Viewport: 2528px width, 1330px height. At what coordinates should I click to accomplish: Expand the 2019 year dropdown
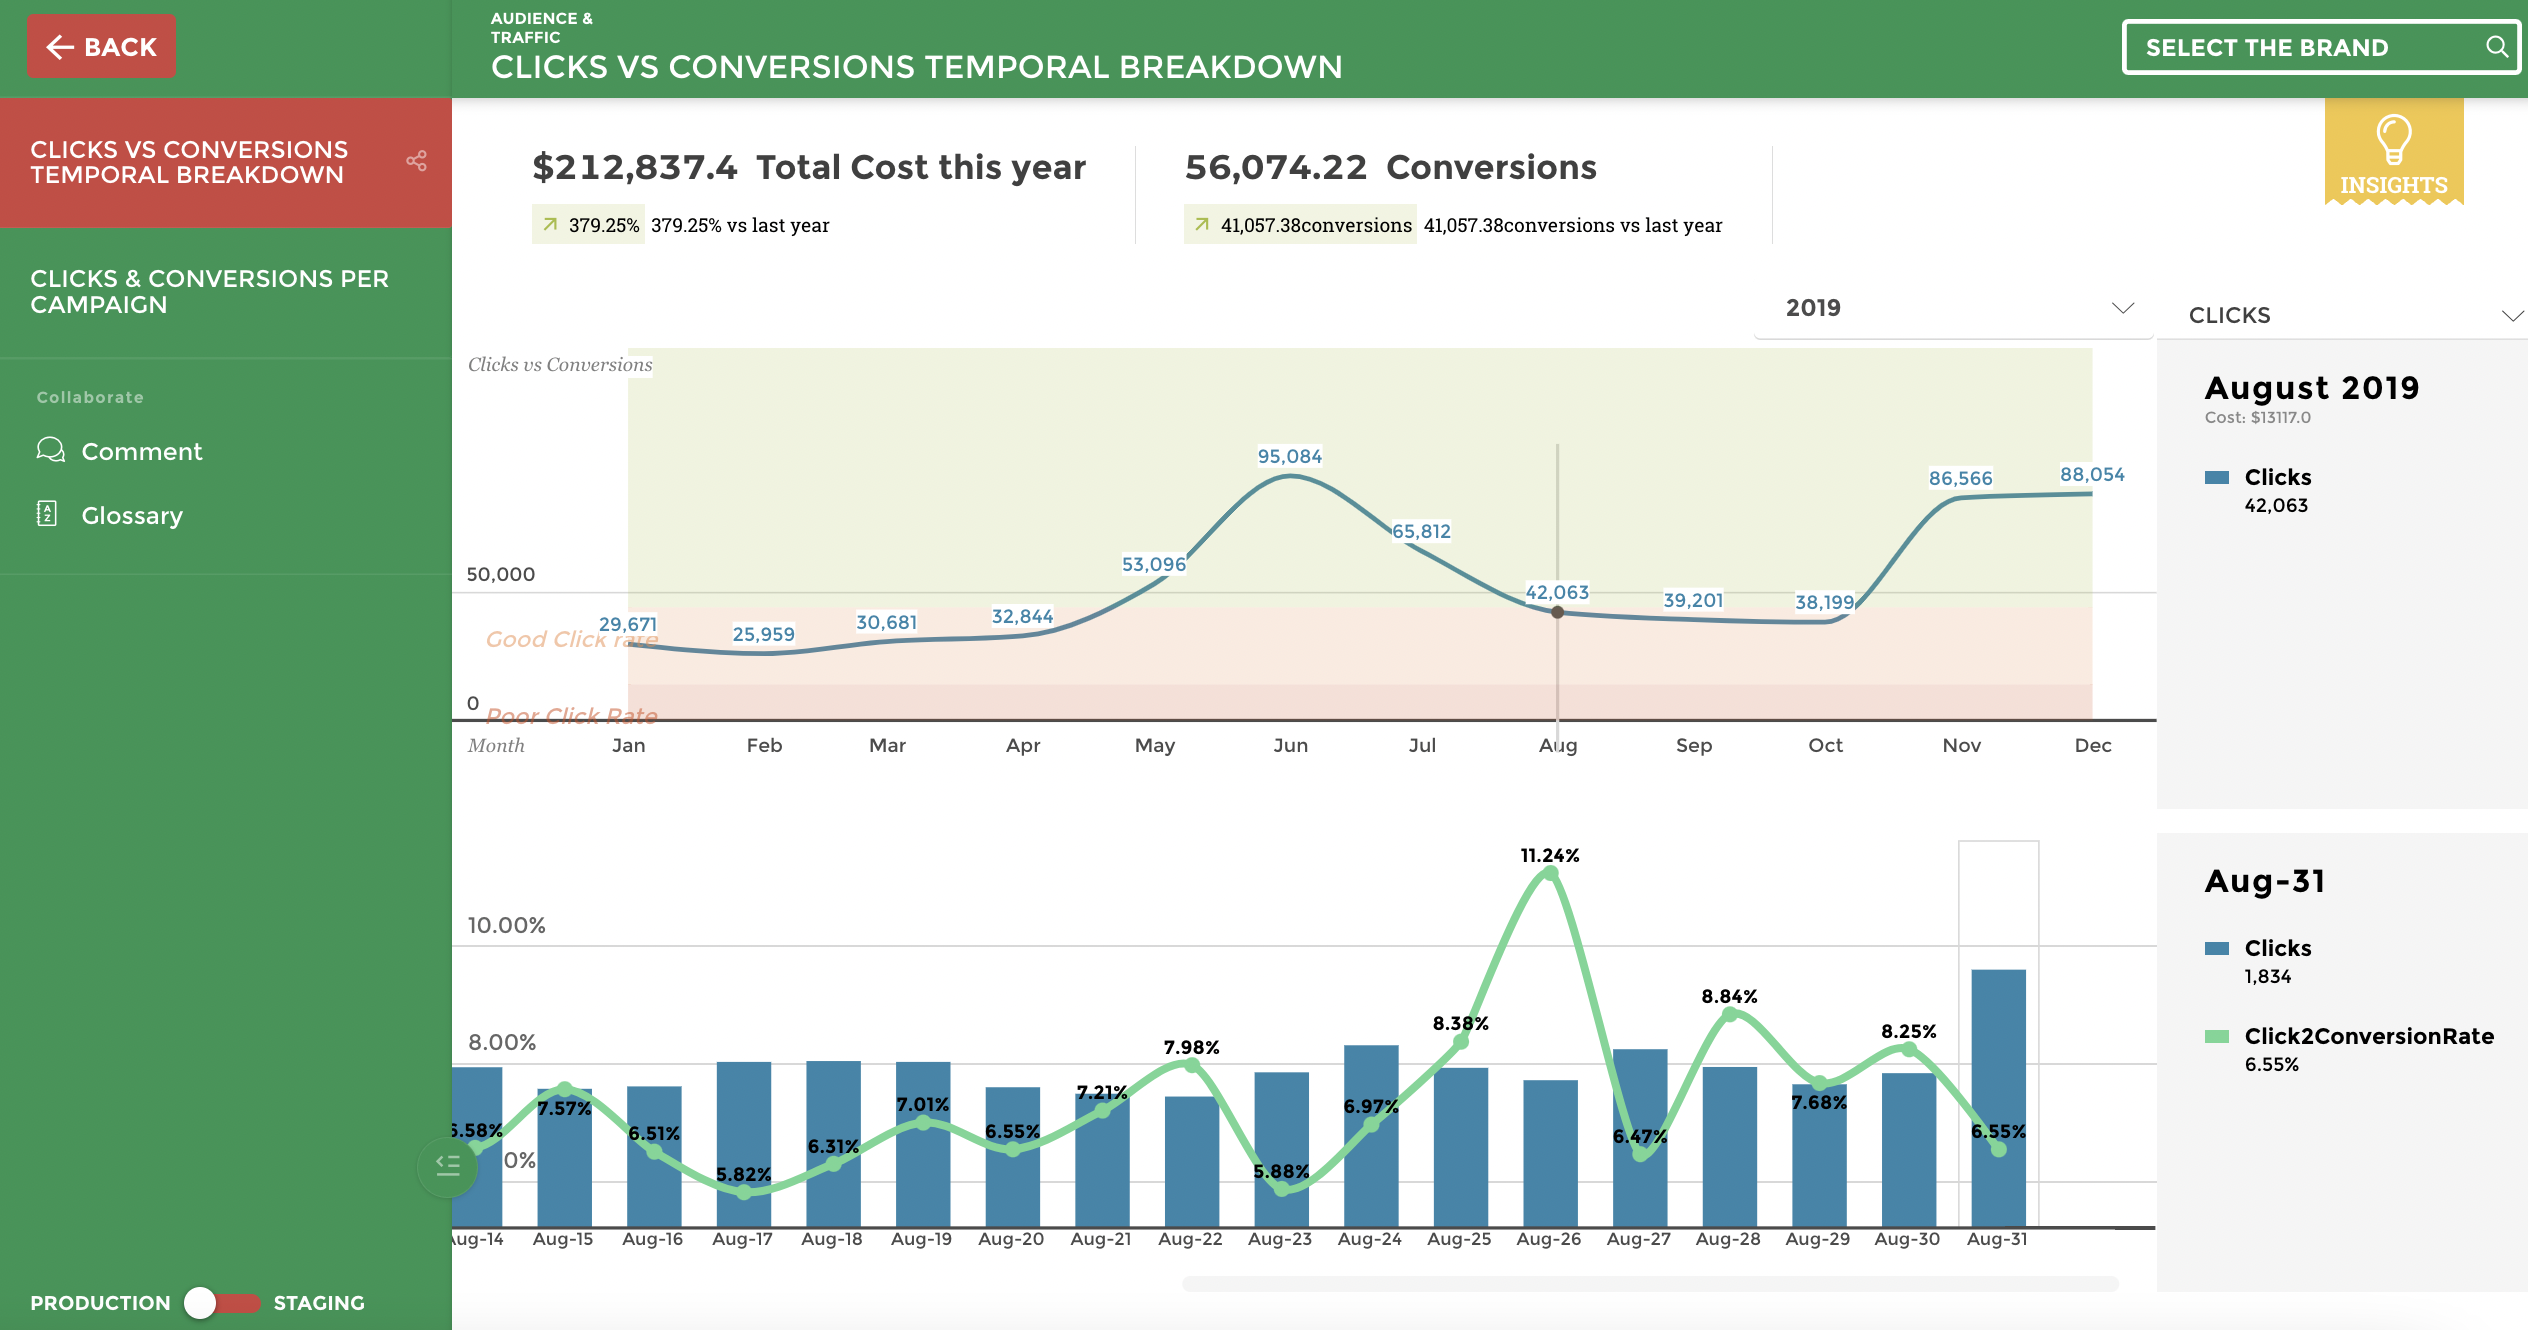(1953, 308)
